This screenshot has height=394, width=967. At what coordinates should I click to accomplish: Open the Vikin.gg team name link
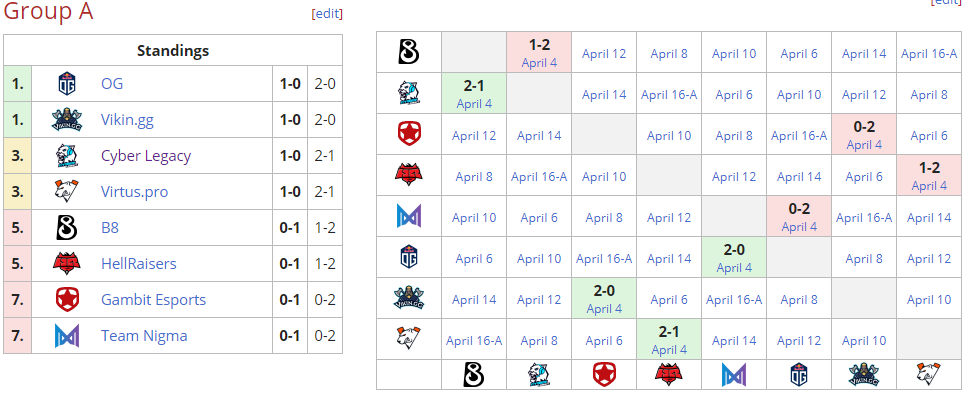128,120
